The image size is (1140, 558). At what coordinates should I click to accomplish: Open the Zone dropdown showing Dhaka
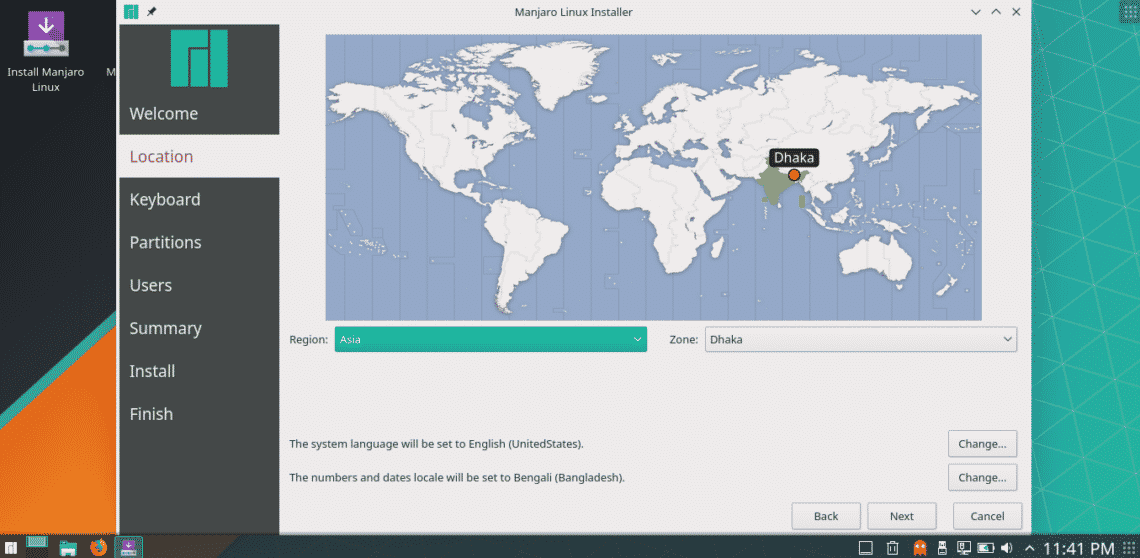point(861,339)
